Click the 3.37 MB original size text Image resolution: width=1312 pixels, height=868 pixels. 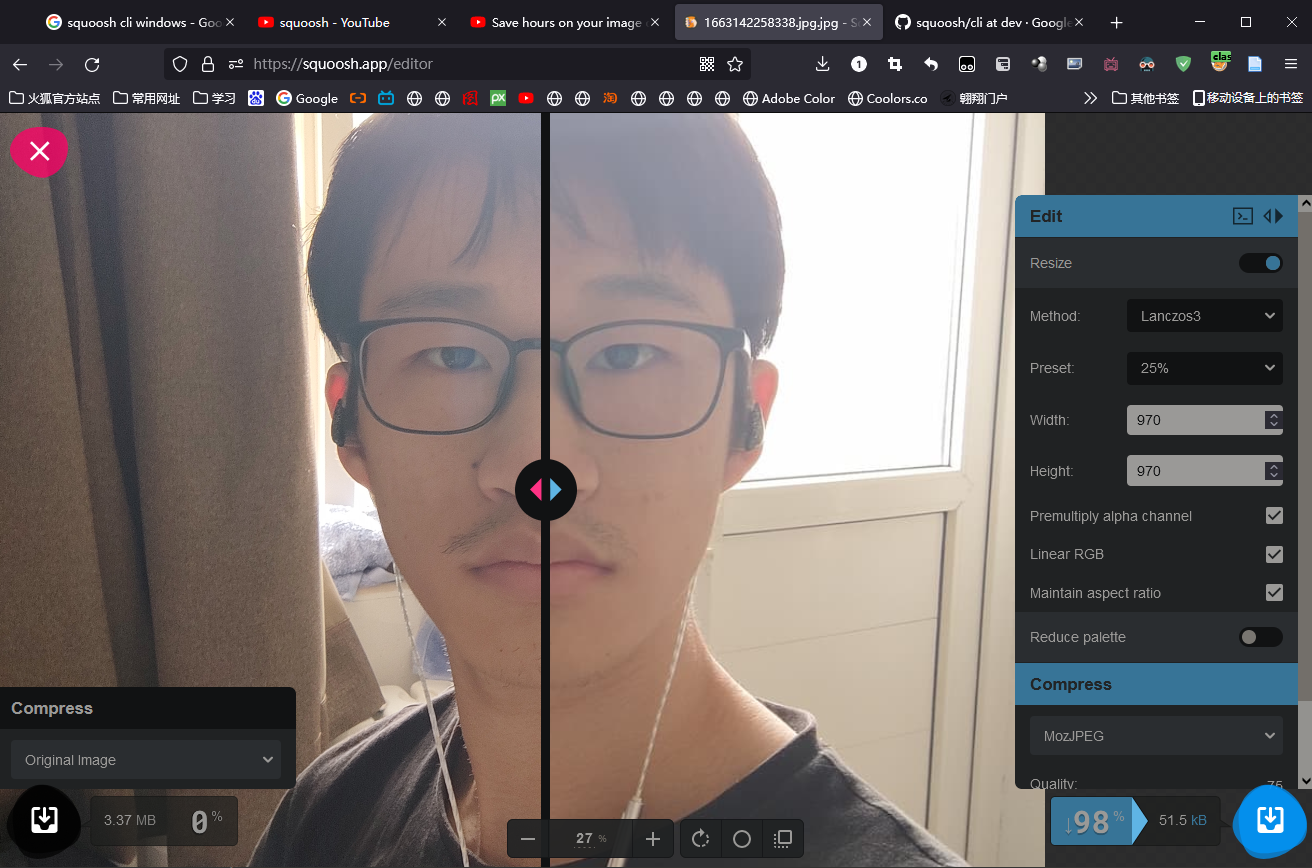[130, 820]
